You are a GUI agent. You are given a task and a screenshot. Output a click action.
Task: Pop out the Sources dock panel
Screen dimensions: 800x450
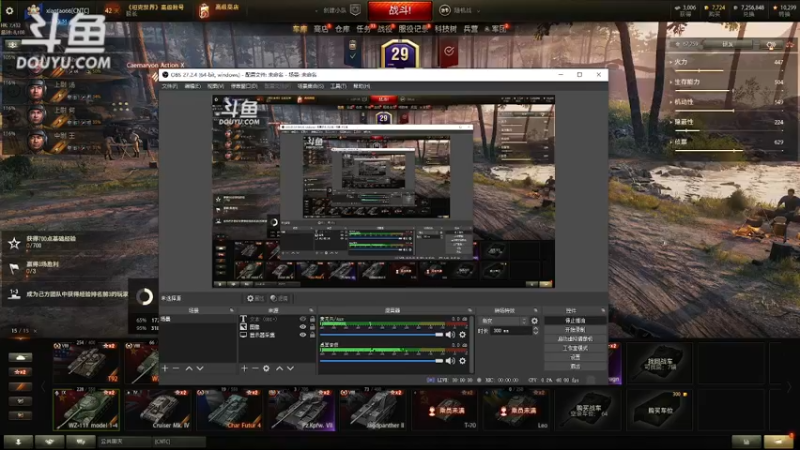[311, 311]
